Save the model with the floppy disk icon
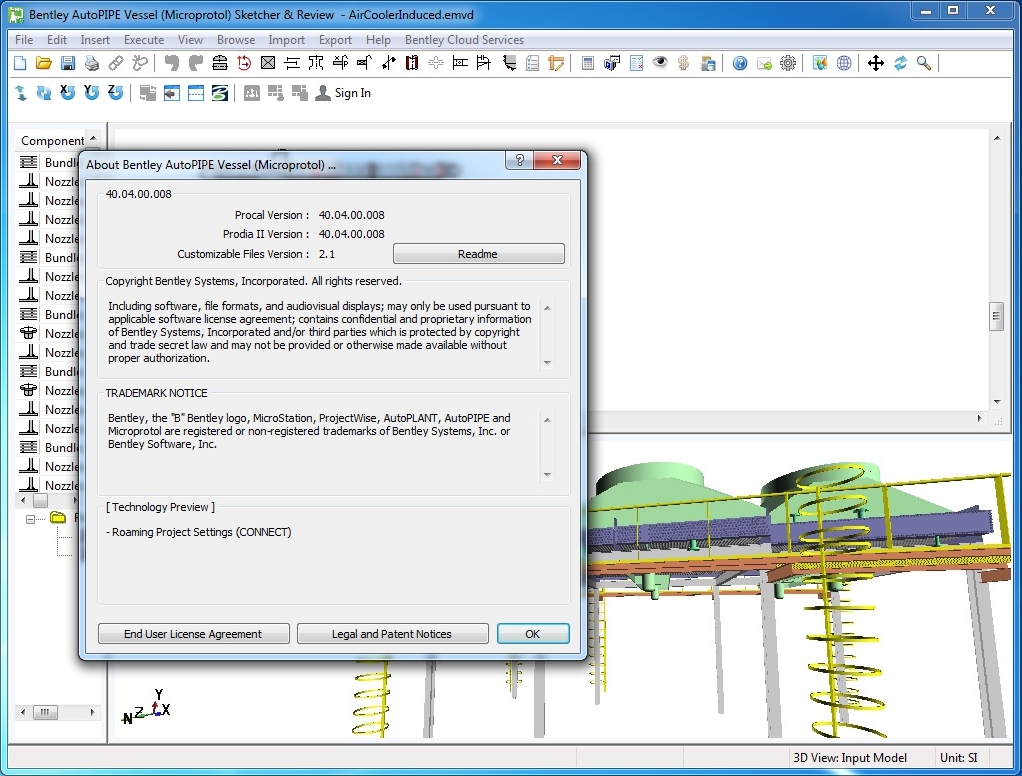This screenshot has width=1022, height=776. [x=68, y=63]
